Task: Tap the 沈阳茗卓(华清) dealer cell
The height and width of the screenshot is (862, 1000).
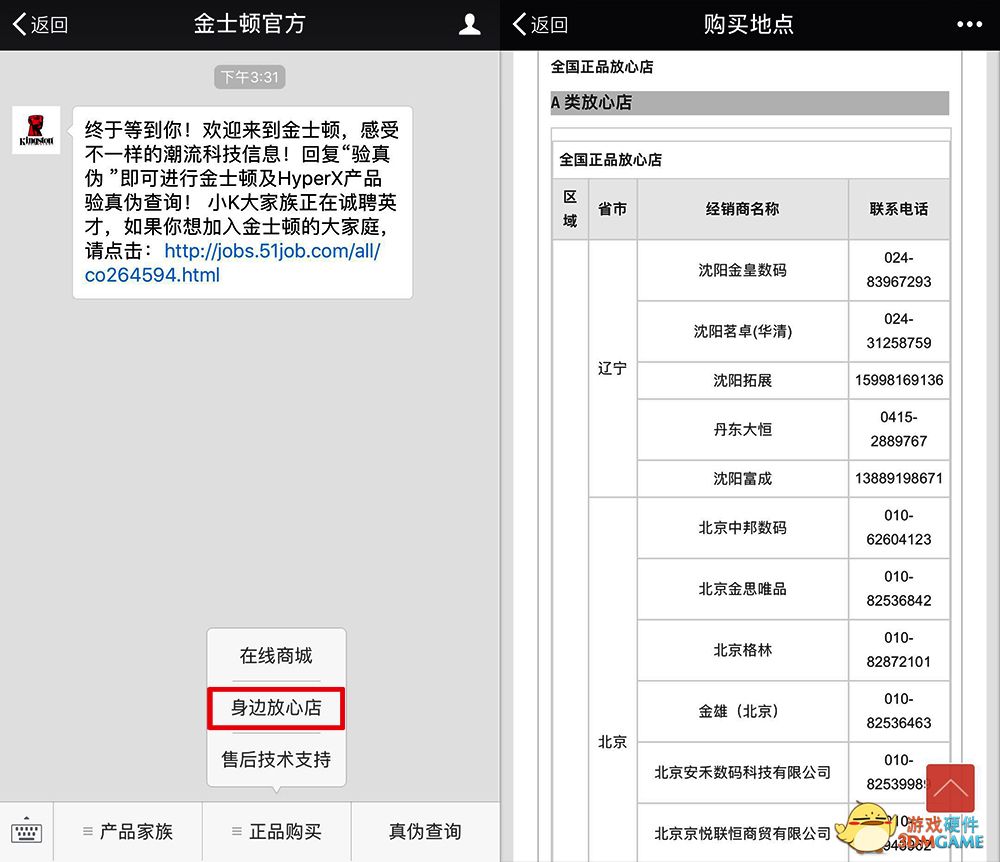Action: [x=742, y=332]
